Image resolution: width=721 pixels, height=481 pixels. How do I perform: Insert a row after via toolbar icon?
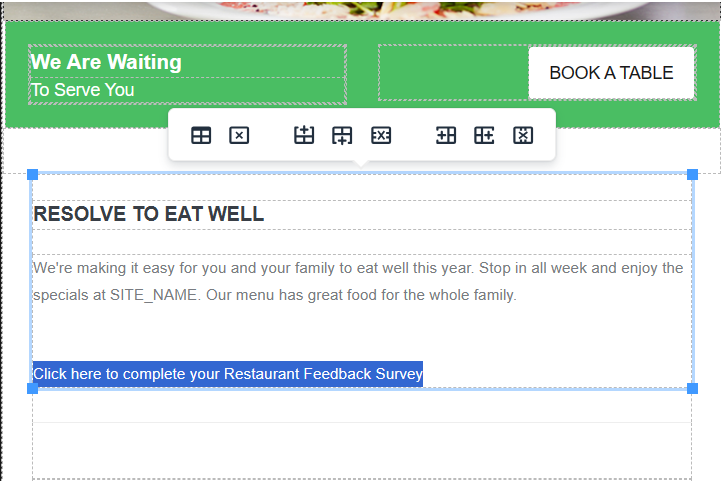[342, 136]
